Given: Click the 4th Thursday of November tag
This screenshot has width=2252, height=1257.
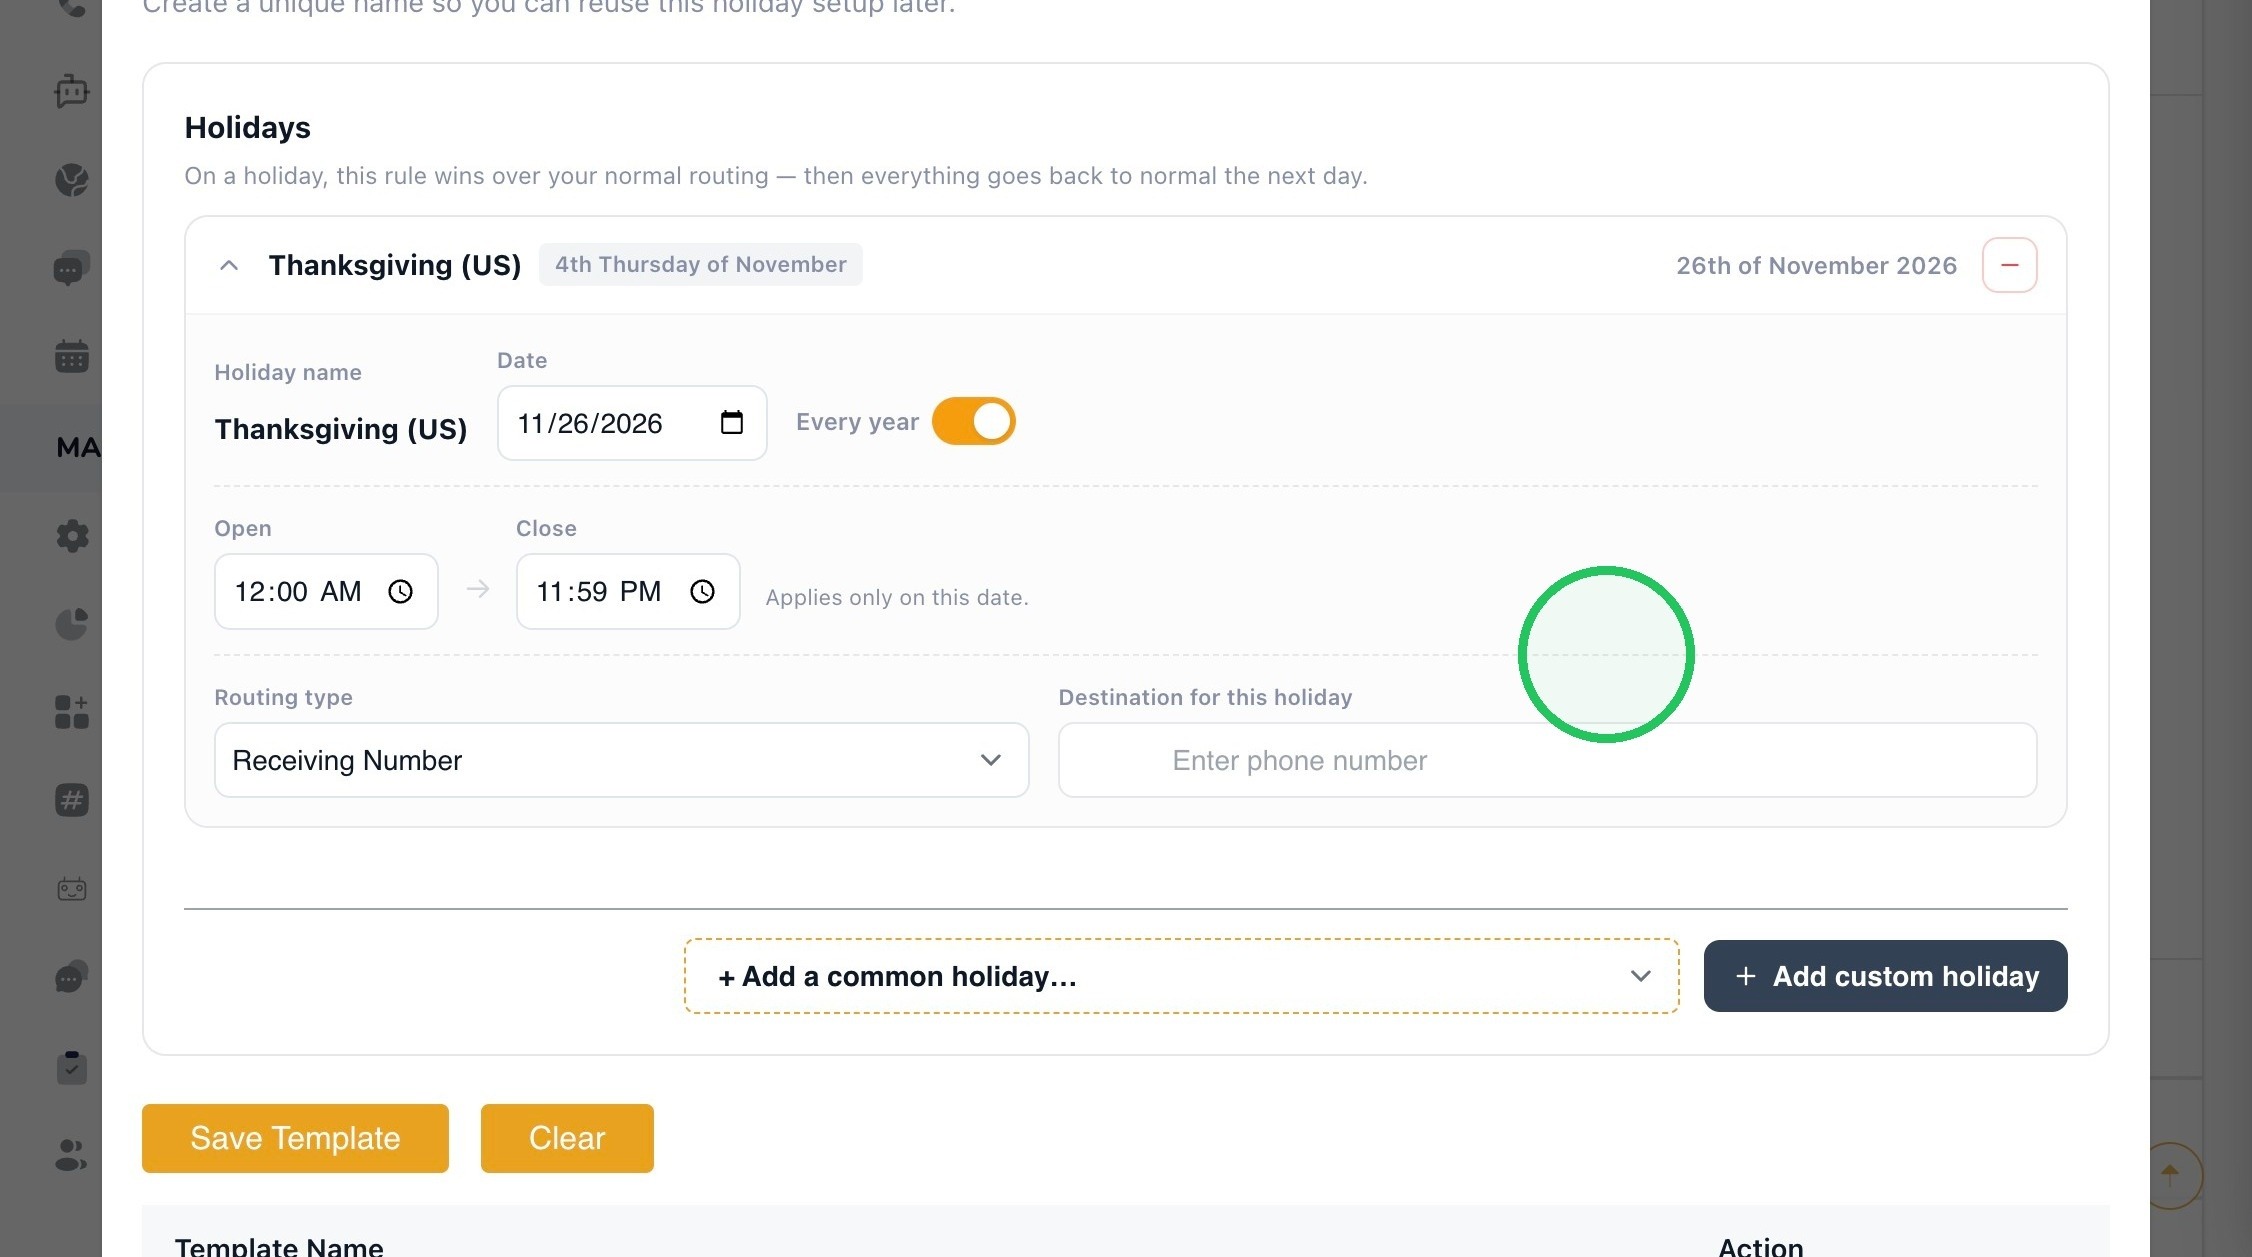Looking at the screenshot, I should (x=700, y=264).
